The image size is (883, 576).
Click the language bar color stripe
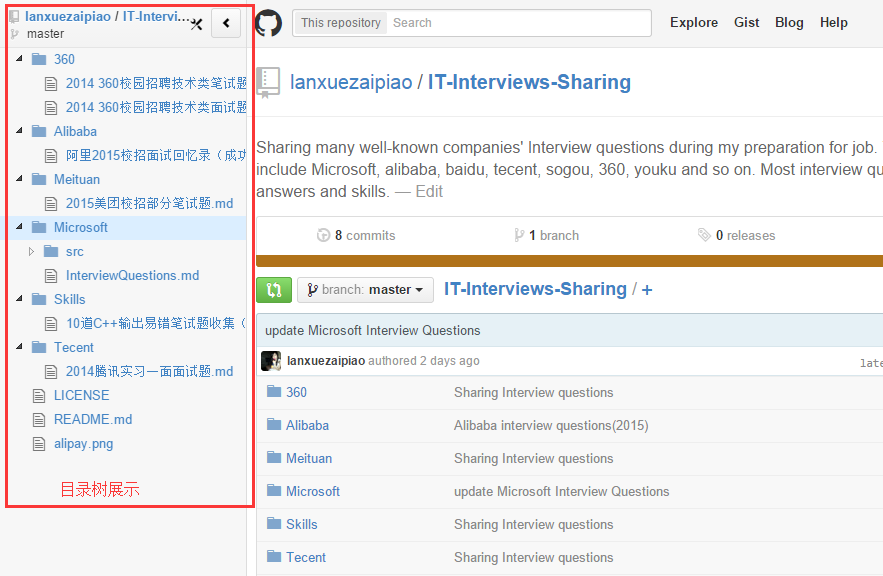pyautogui.click(x=569, y=261)
